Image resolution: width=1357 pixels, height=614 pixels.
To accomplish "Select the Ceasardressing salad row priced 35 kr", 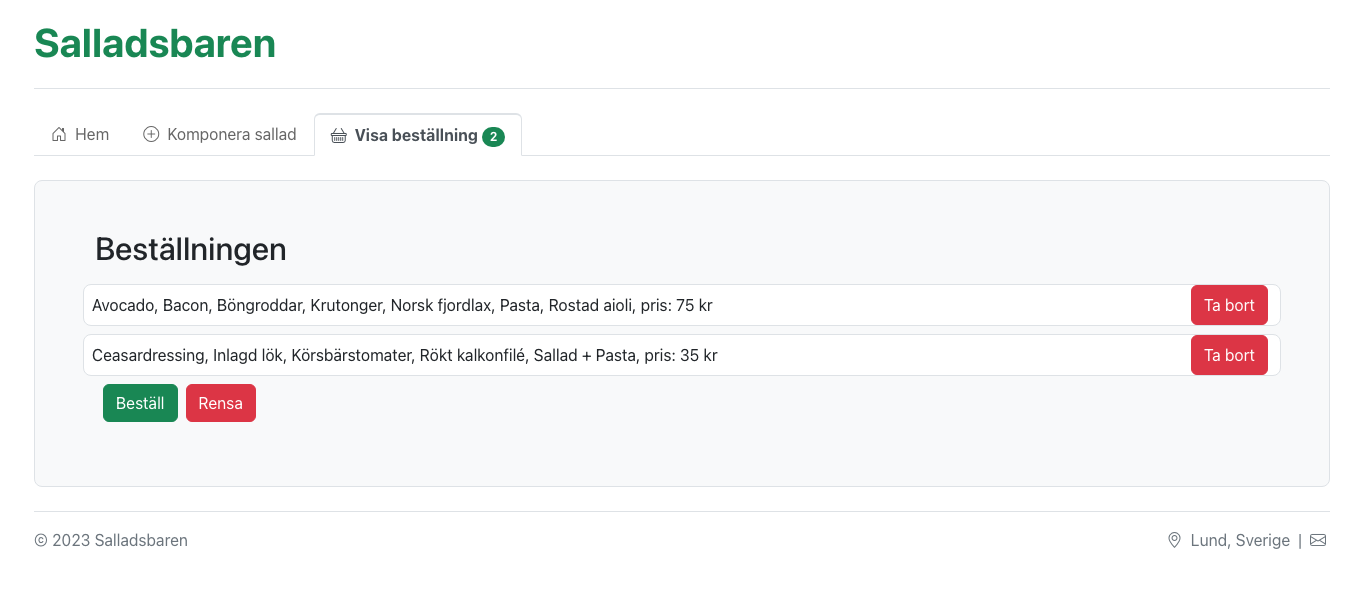I will click(681, 355).
